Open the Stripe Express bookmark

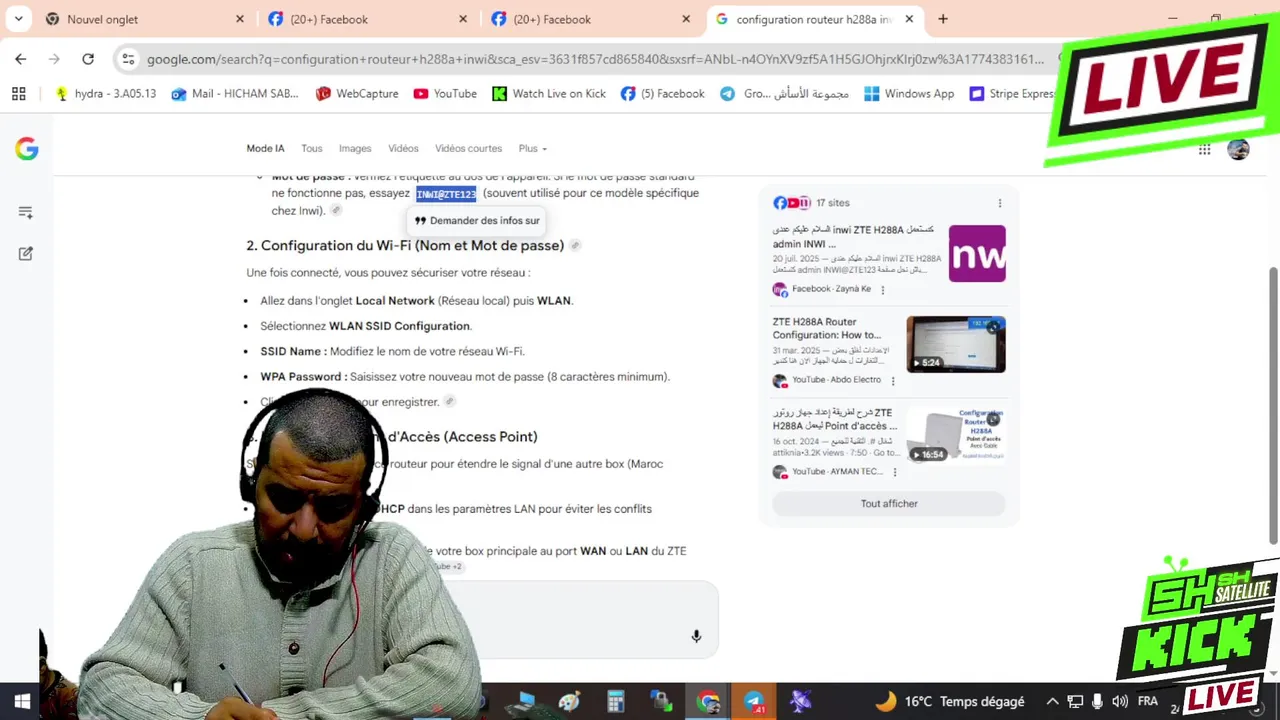[1012, 93]
